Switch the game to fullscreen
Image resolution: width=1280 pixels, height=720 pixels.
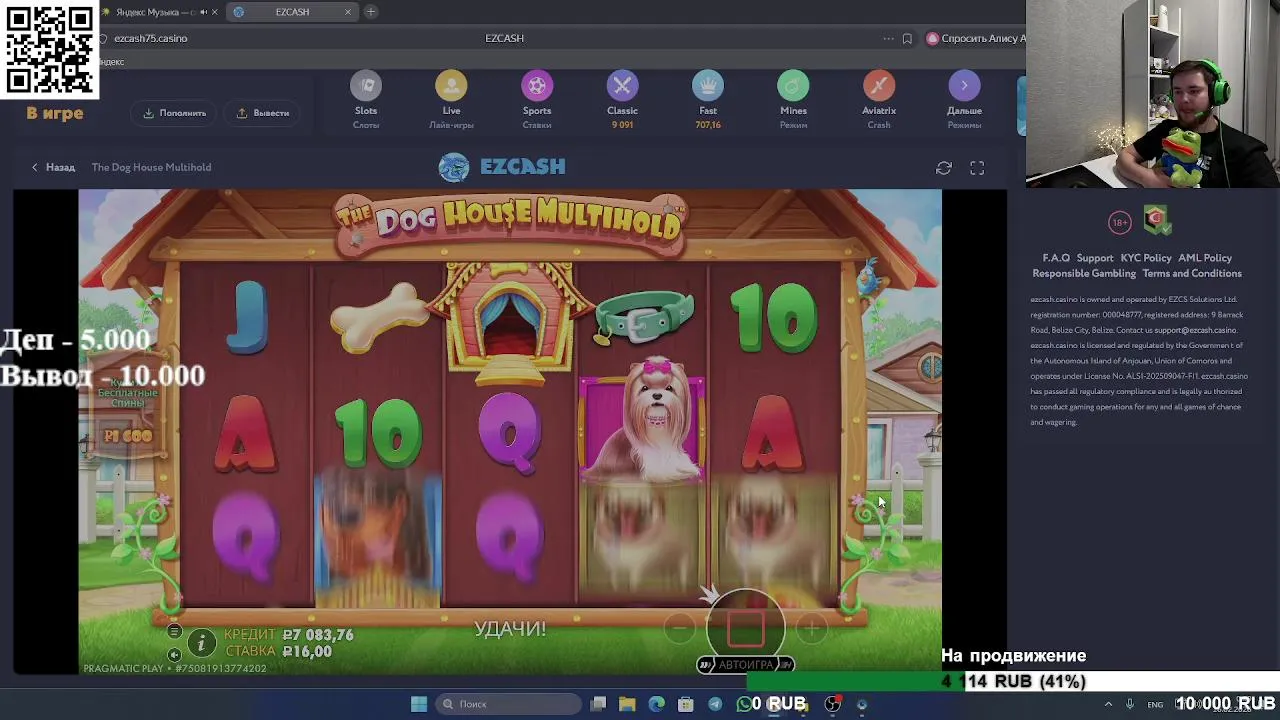[x=977, y=168]
